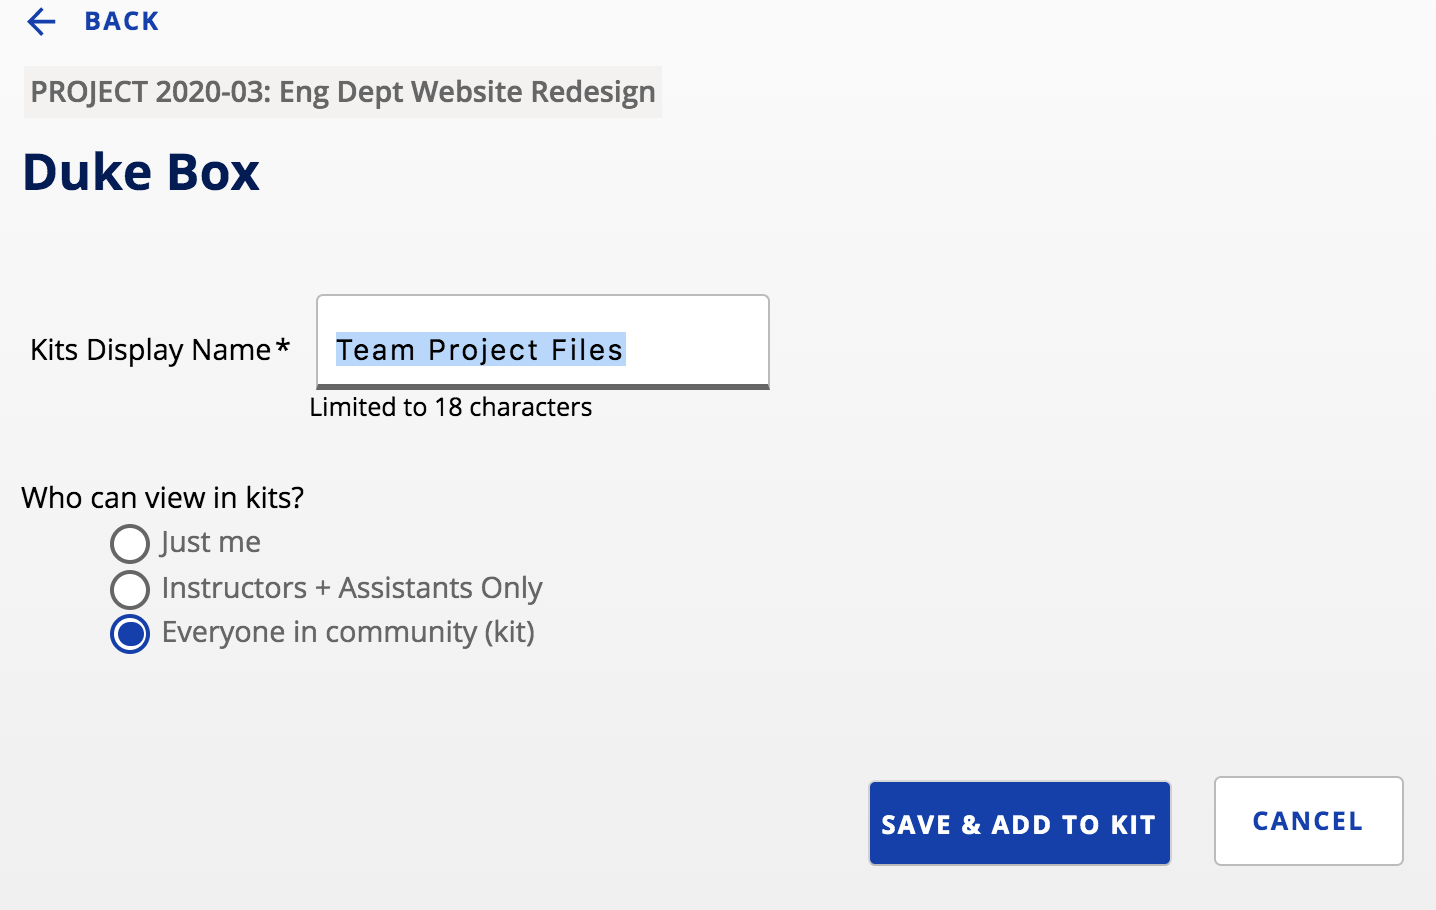Select the Just me radio button
The width and height of the screenshot is (1436, 910).
click(x=130, y=544)
